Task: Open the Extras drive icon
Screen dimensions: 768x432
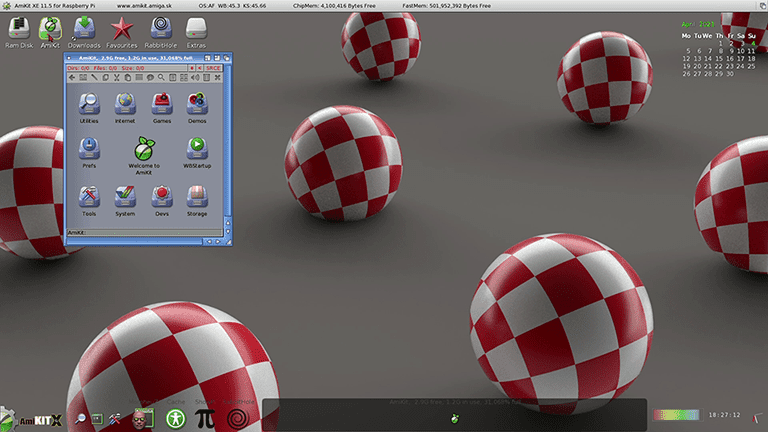Action: 196,32
